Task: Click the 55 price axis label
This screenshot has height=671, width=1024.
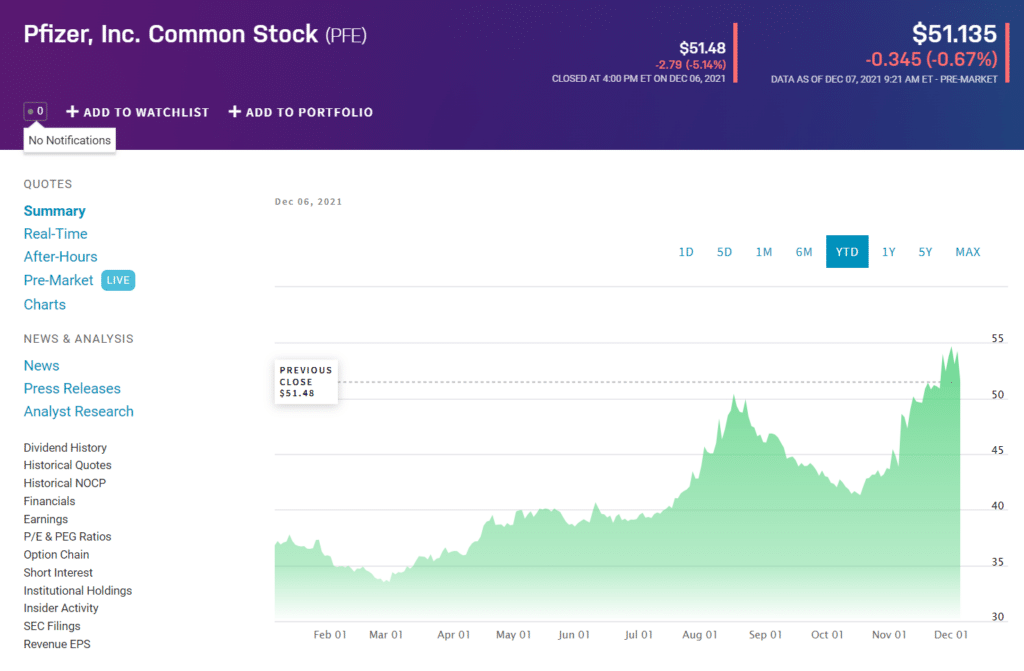Action: coord(997,338)
